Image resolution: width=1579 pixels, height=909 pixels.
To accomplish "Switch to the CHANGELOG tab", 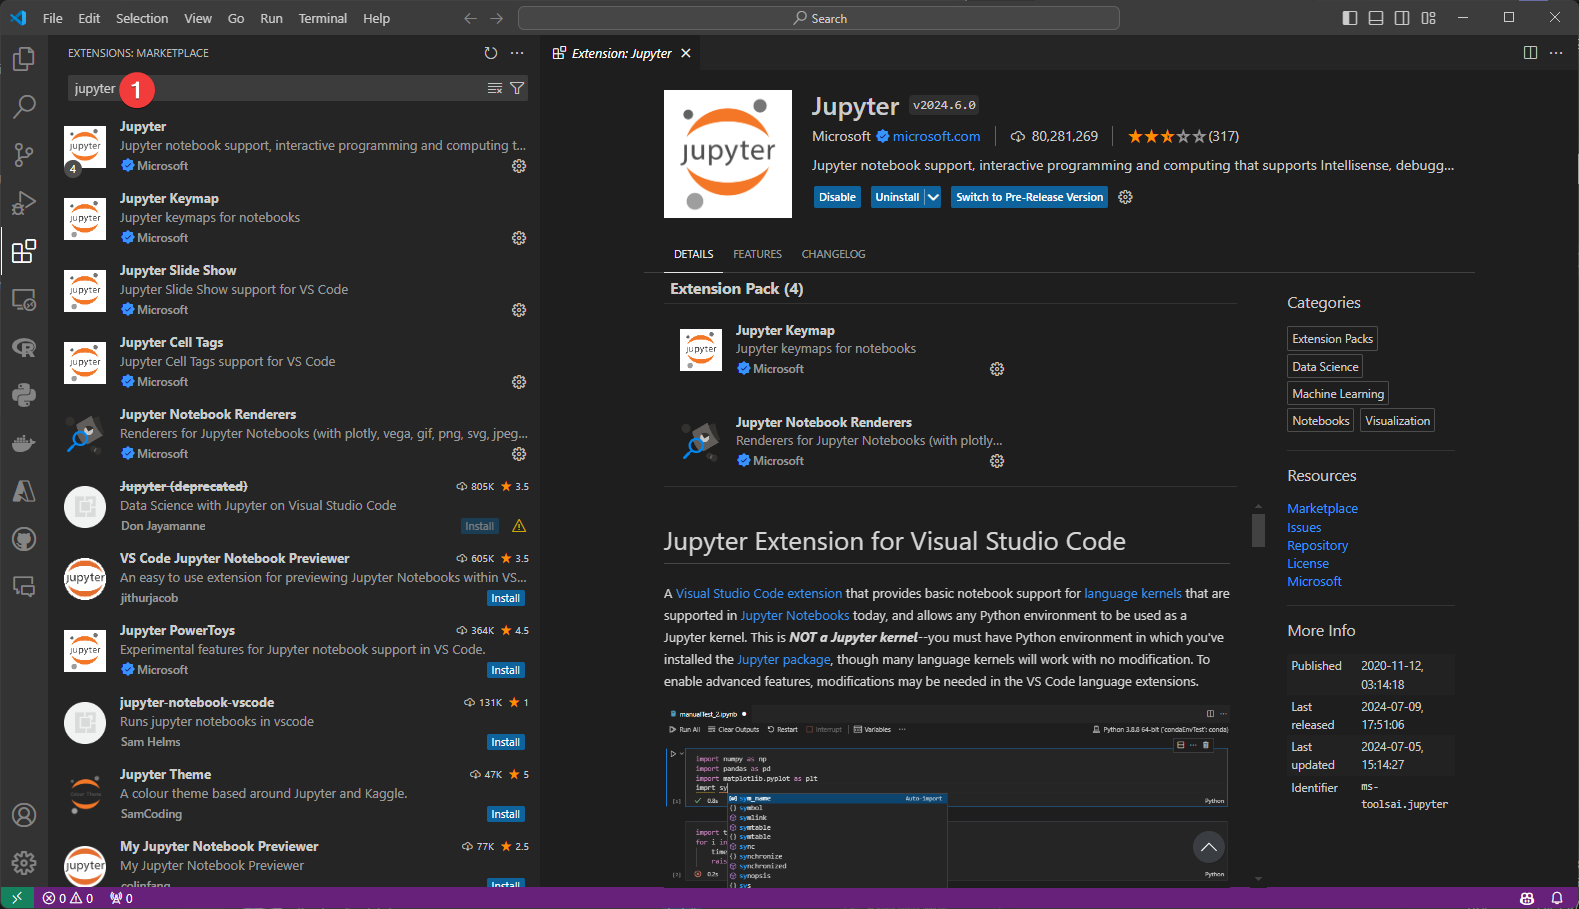I will point(834,254).
